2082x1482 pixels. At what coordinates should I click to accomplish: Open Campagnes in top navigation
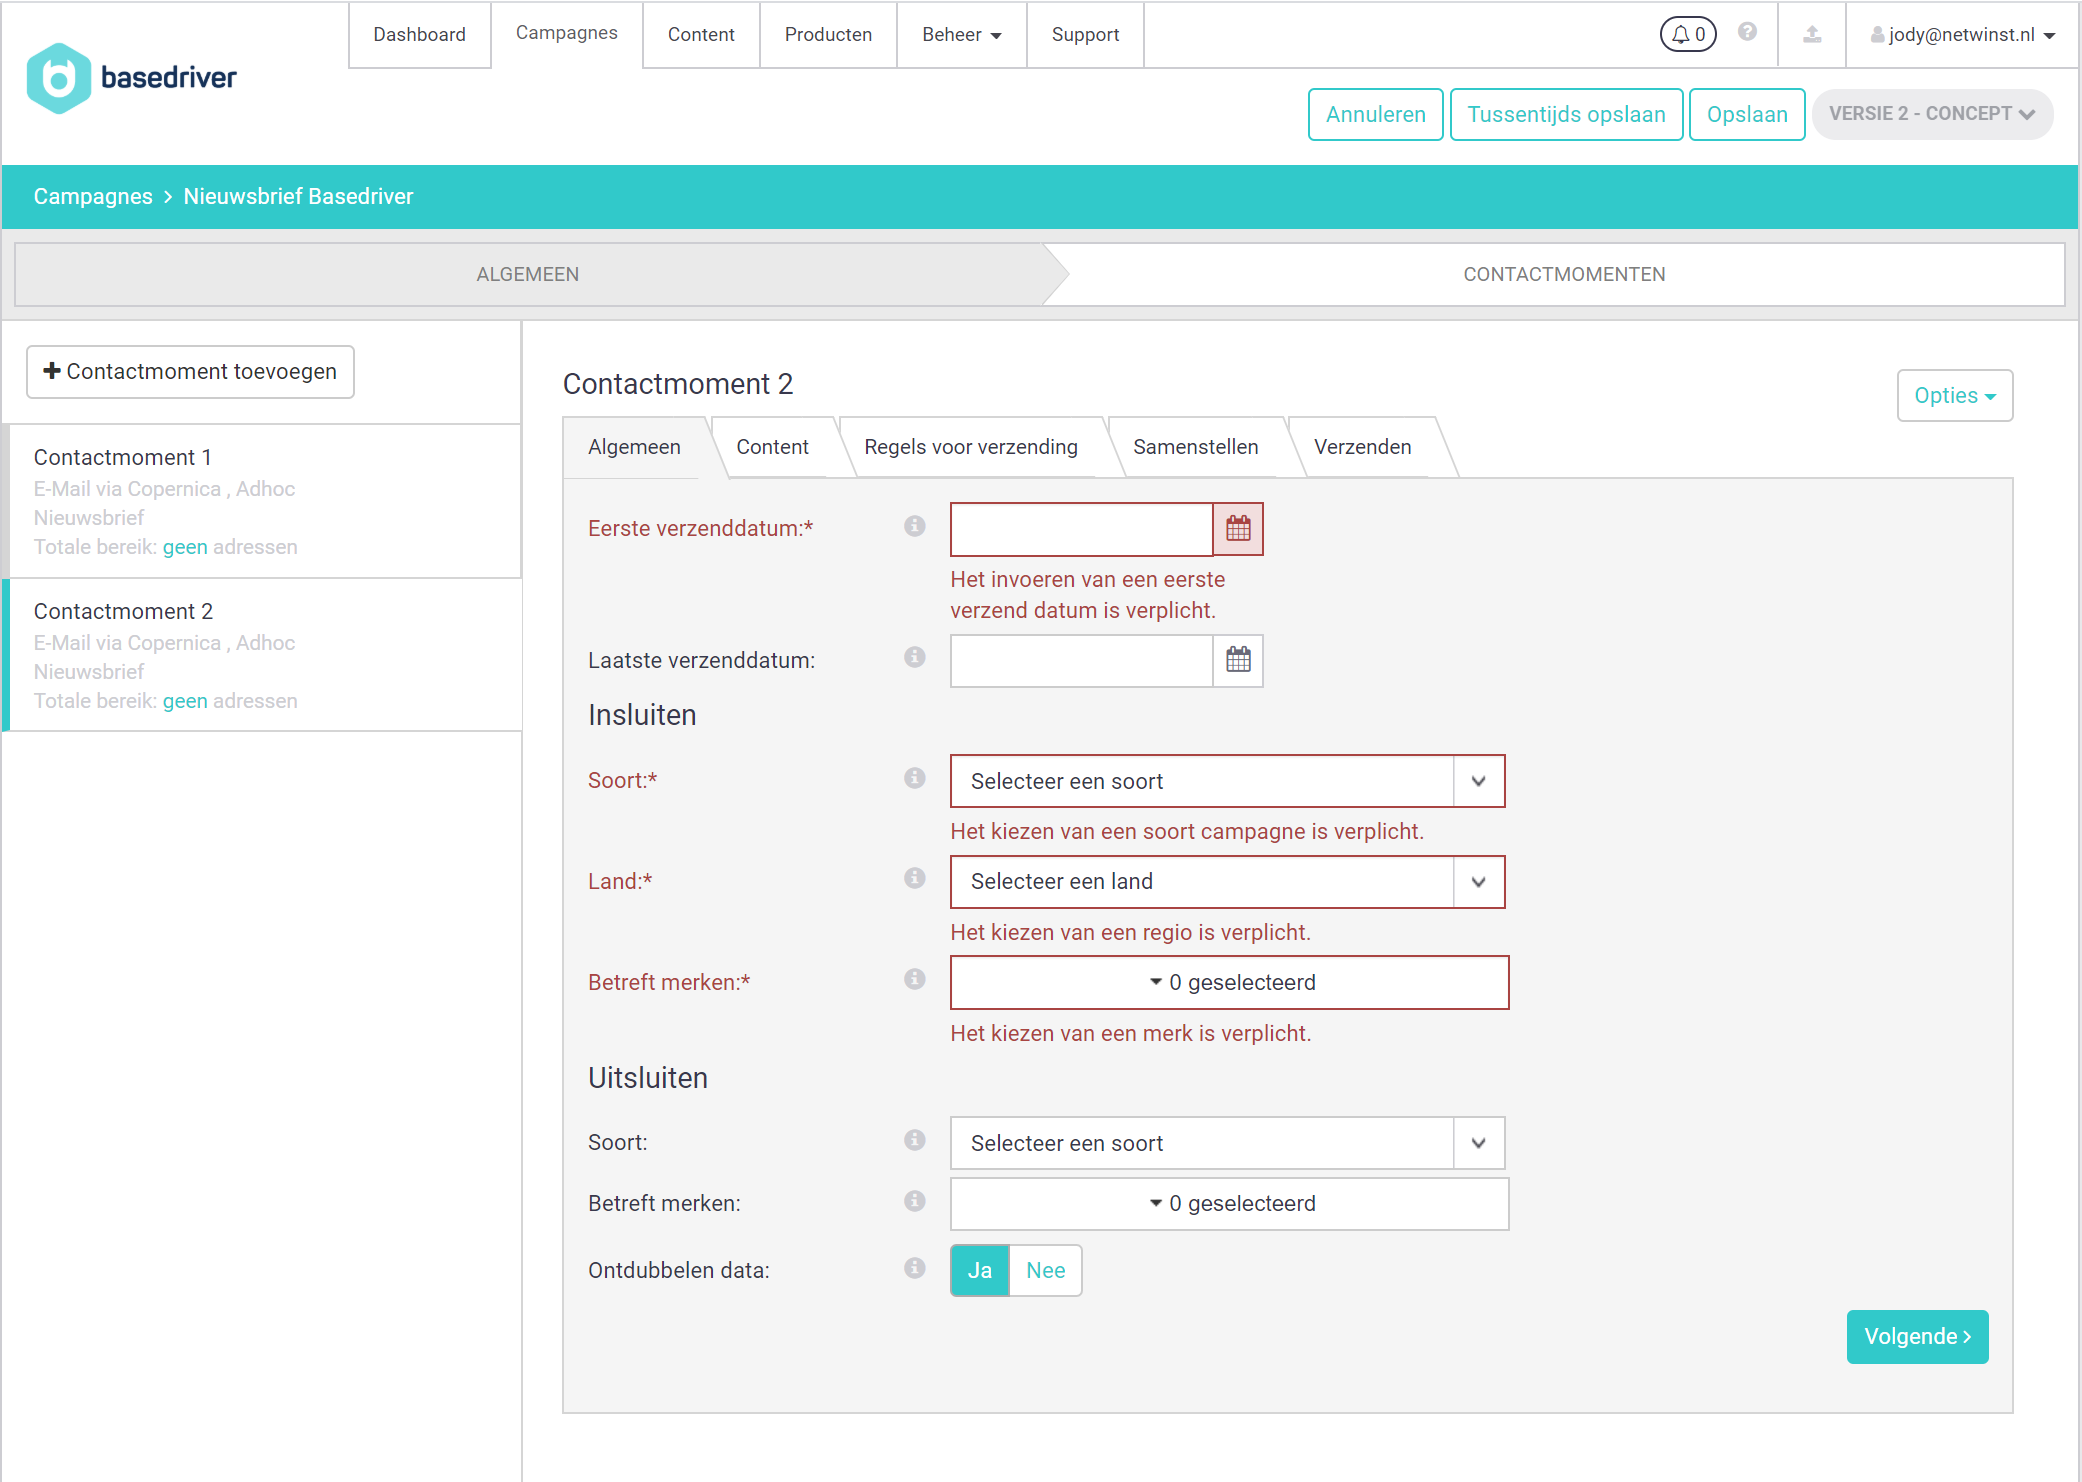pos(567,33)
